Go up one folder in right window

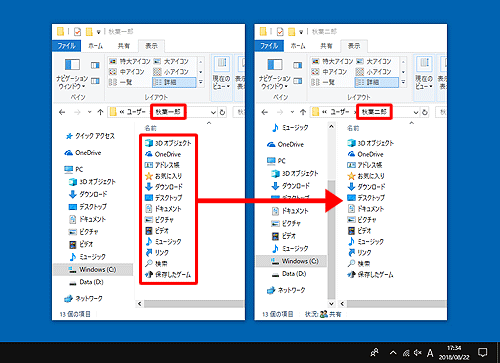tap(303, 112)
